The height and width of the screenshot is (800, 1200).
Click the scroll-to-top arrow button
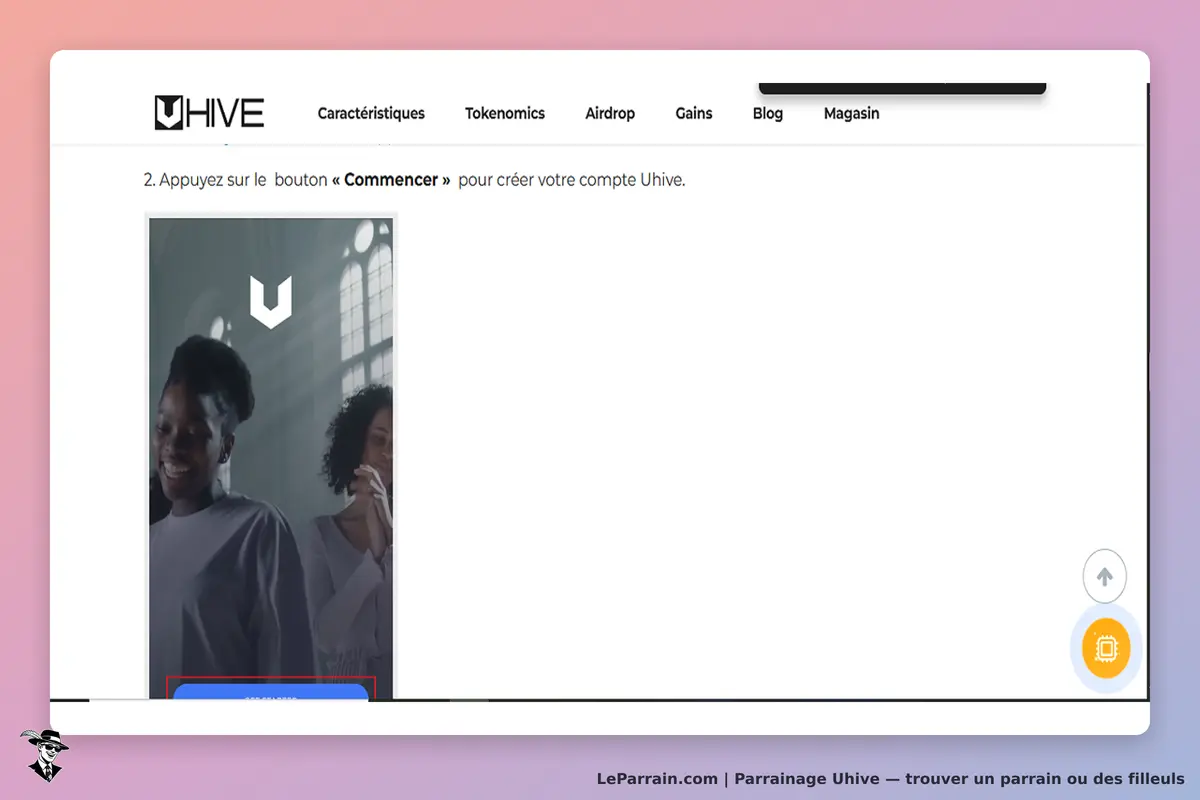point(1105,577)
